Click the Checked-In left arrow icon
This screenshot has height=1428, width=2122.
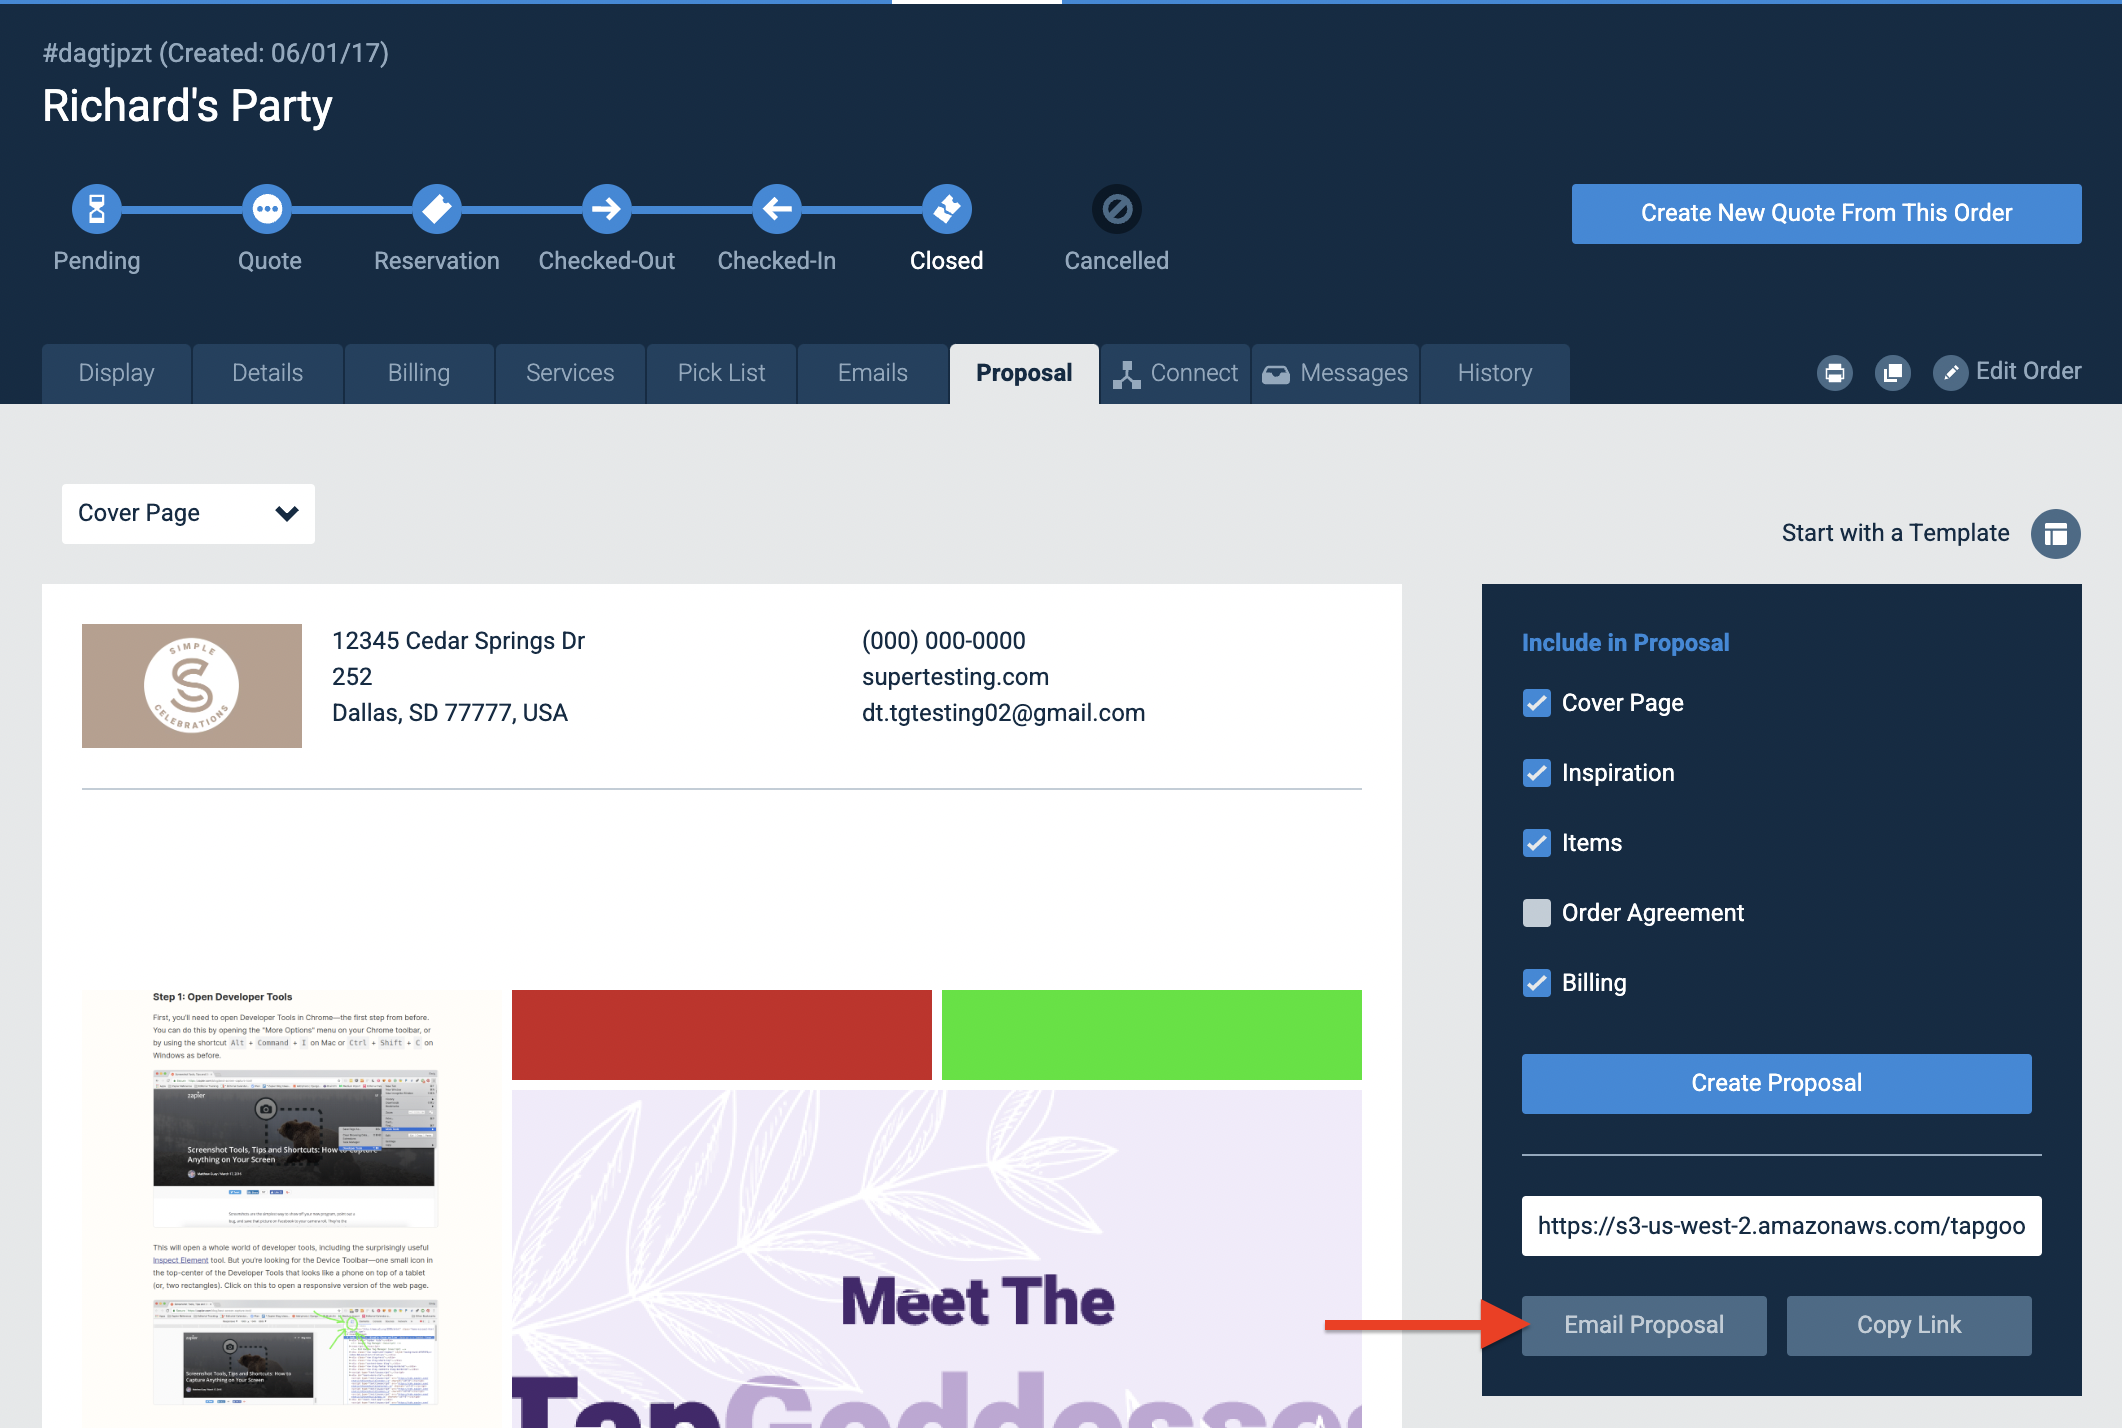pos(777,209)
